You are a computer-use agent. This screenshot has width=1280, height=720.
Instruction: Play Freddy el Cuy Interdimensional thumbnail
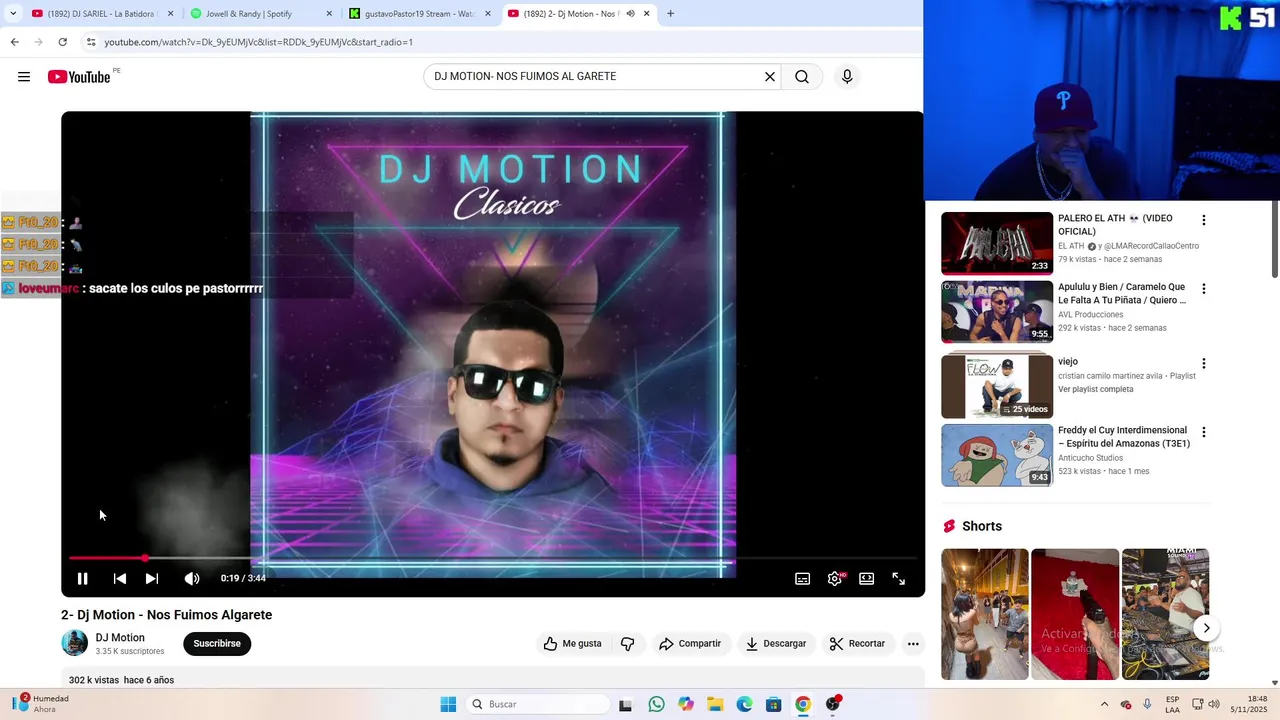pyautogui.click(x=997, y=455)
